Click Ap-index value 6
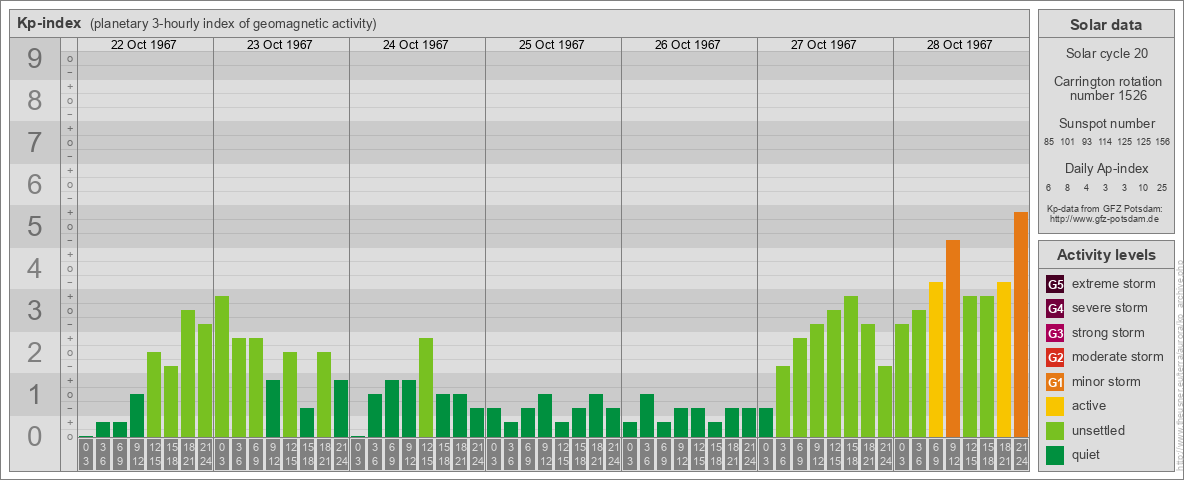Screen dimensions: 1184x480 tap(1049, 187)
